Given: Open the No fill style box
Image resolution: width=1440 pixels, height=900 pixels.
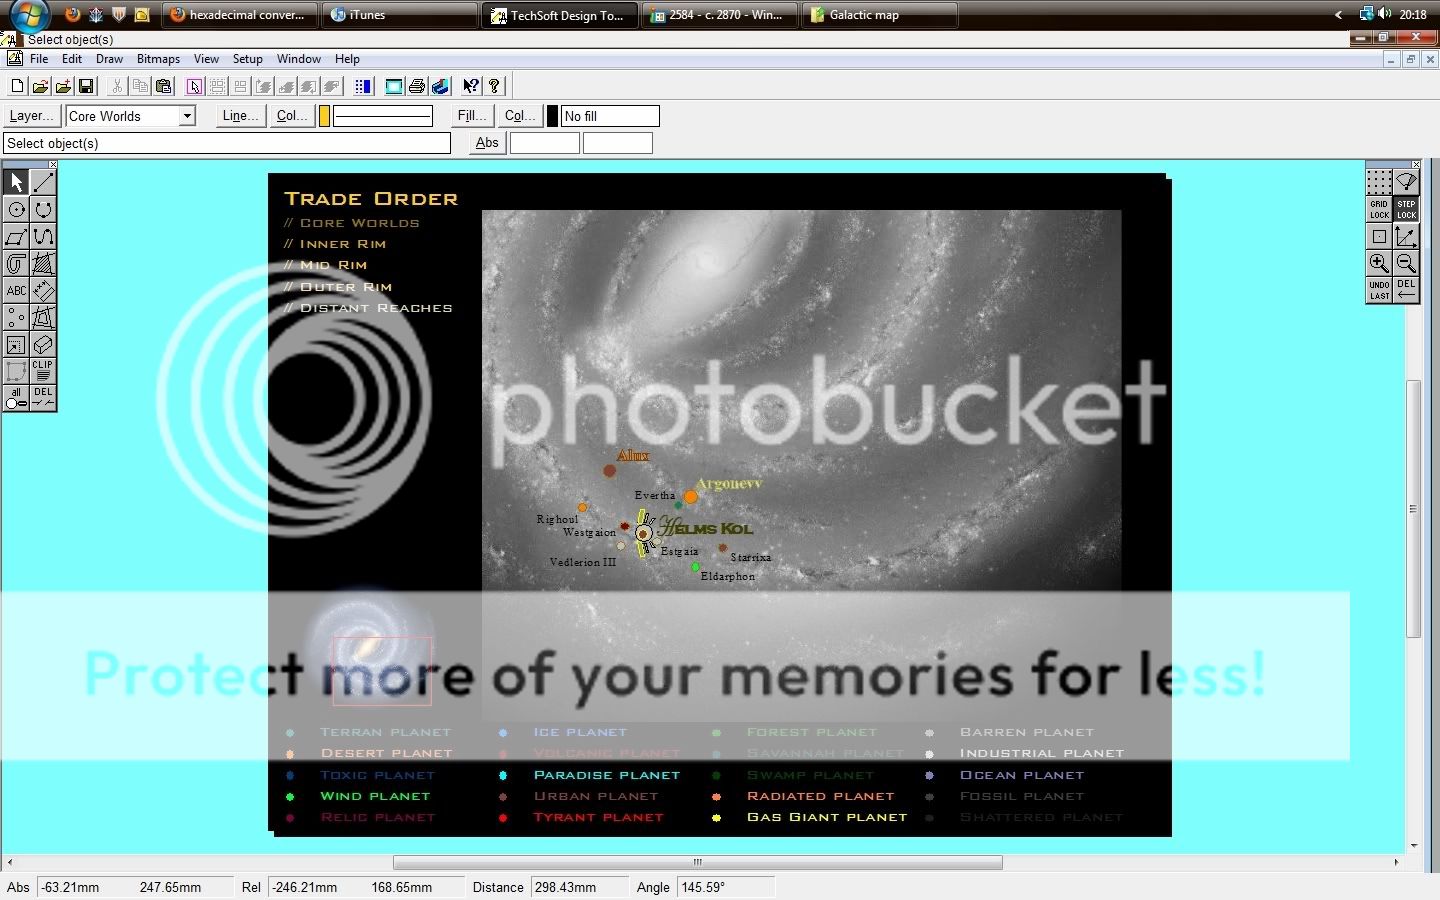Looking at the screenshot, I should coord(610,116).
